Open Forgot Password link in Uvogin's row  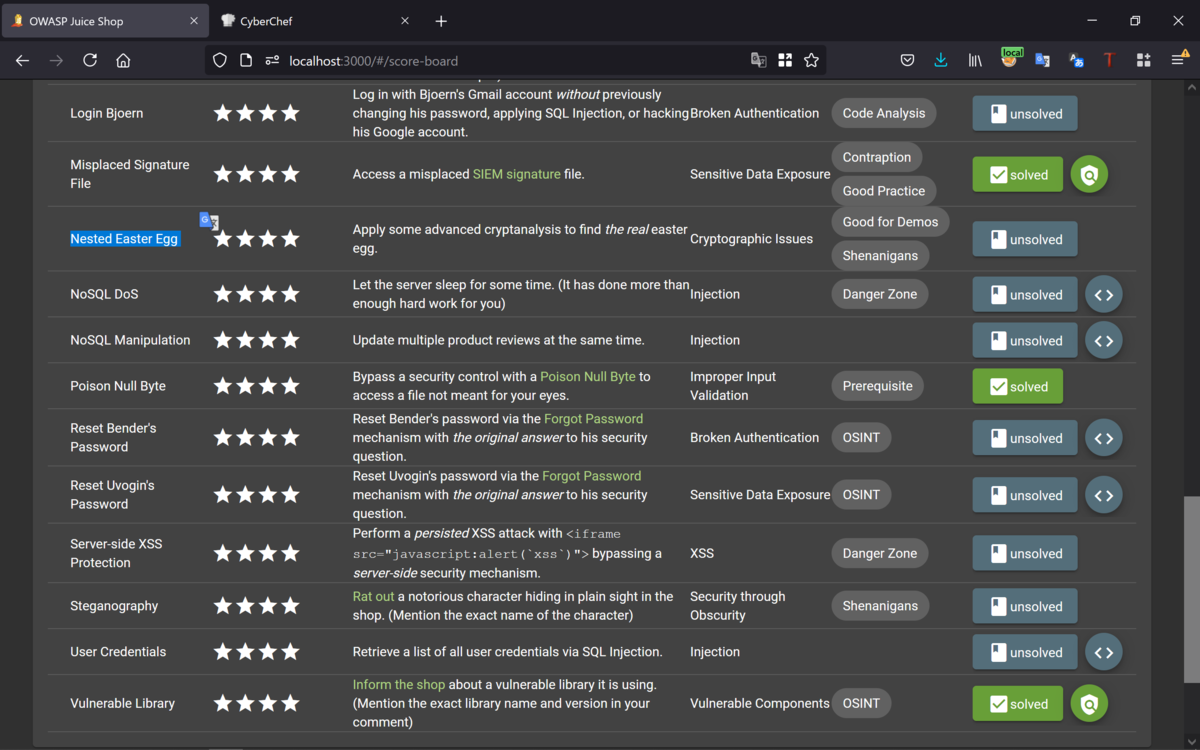(x=591, y=476)
